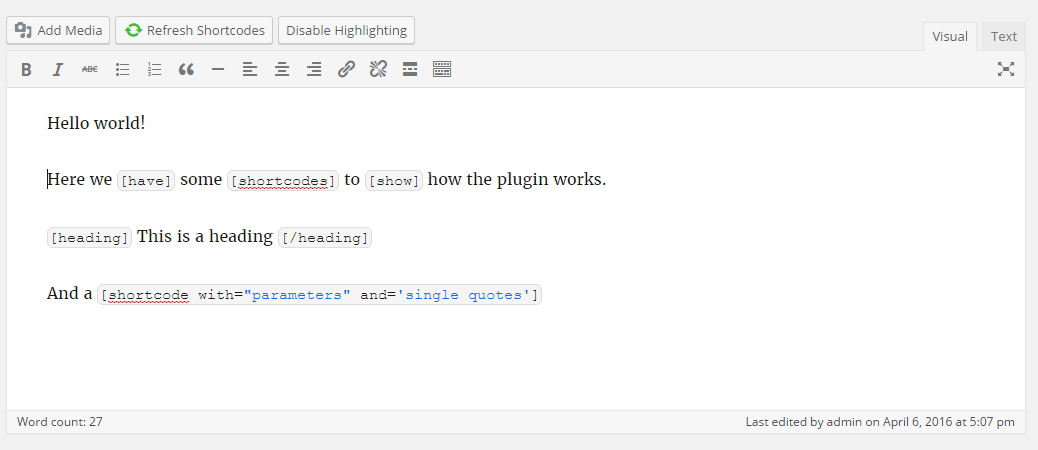This screenshot has width=1038, height=450.
Task: Click the closing [/heading] shortcode
Action: pos(325,238)
